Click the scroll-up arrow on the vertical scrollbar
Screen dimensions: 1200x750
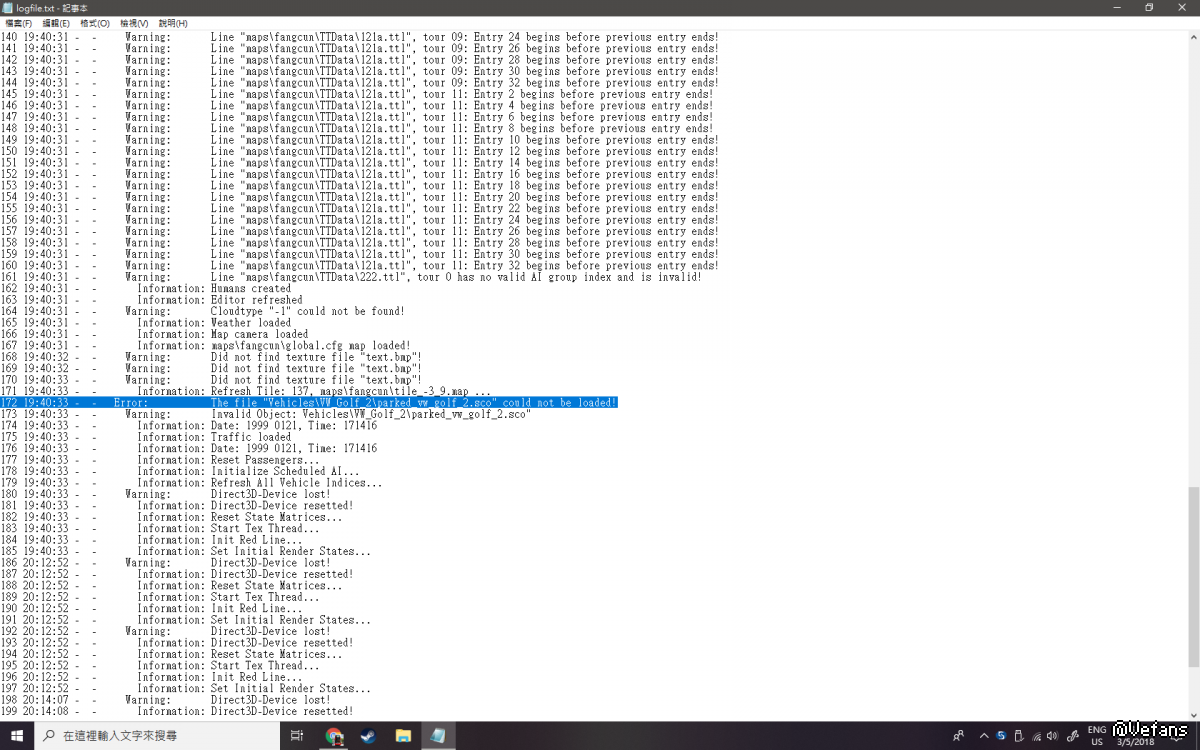pyautogui.click(x=1193, y=36)
